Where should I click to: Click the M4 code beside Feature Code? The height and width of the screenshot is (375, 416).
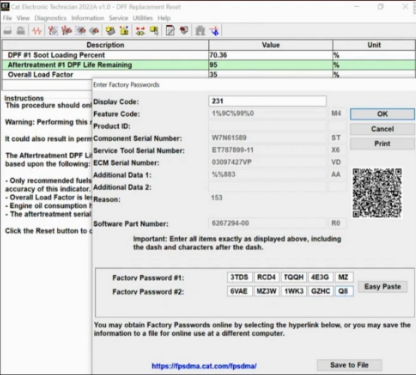[336, 114]
